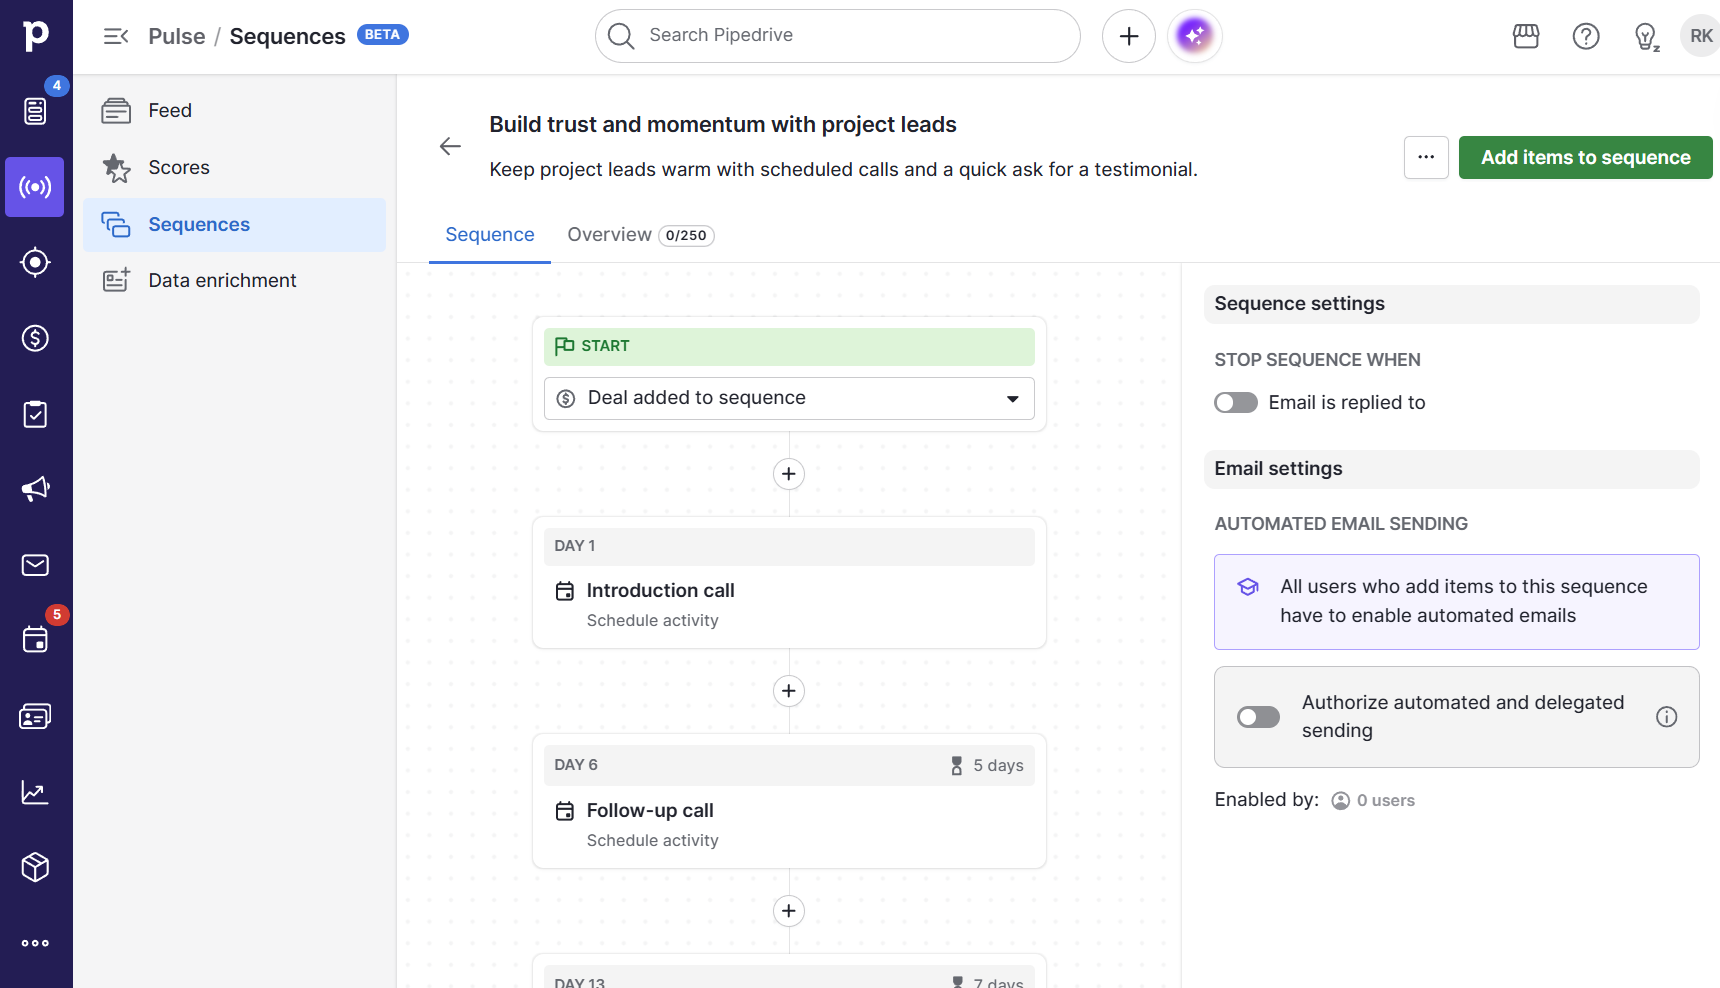Open Scores from the side panel
1720x988 pixels.
point(178,167)
